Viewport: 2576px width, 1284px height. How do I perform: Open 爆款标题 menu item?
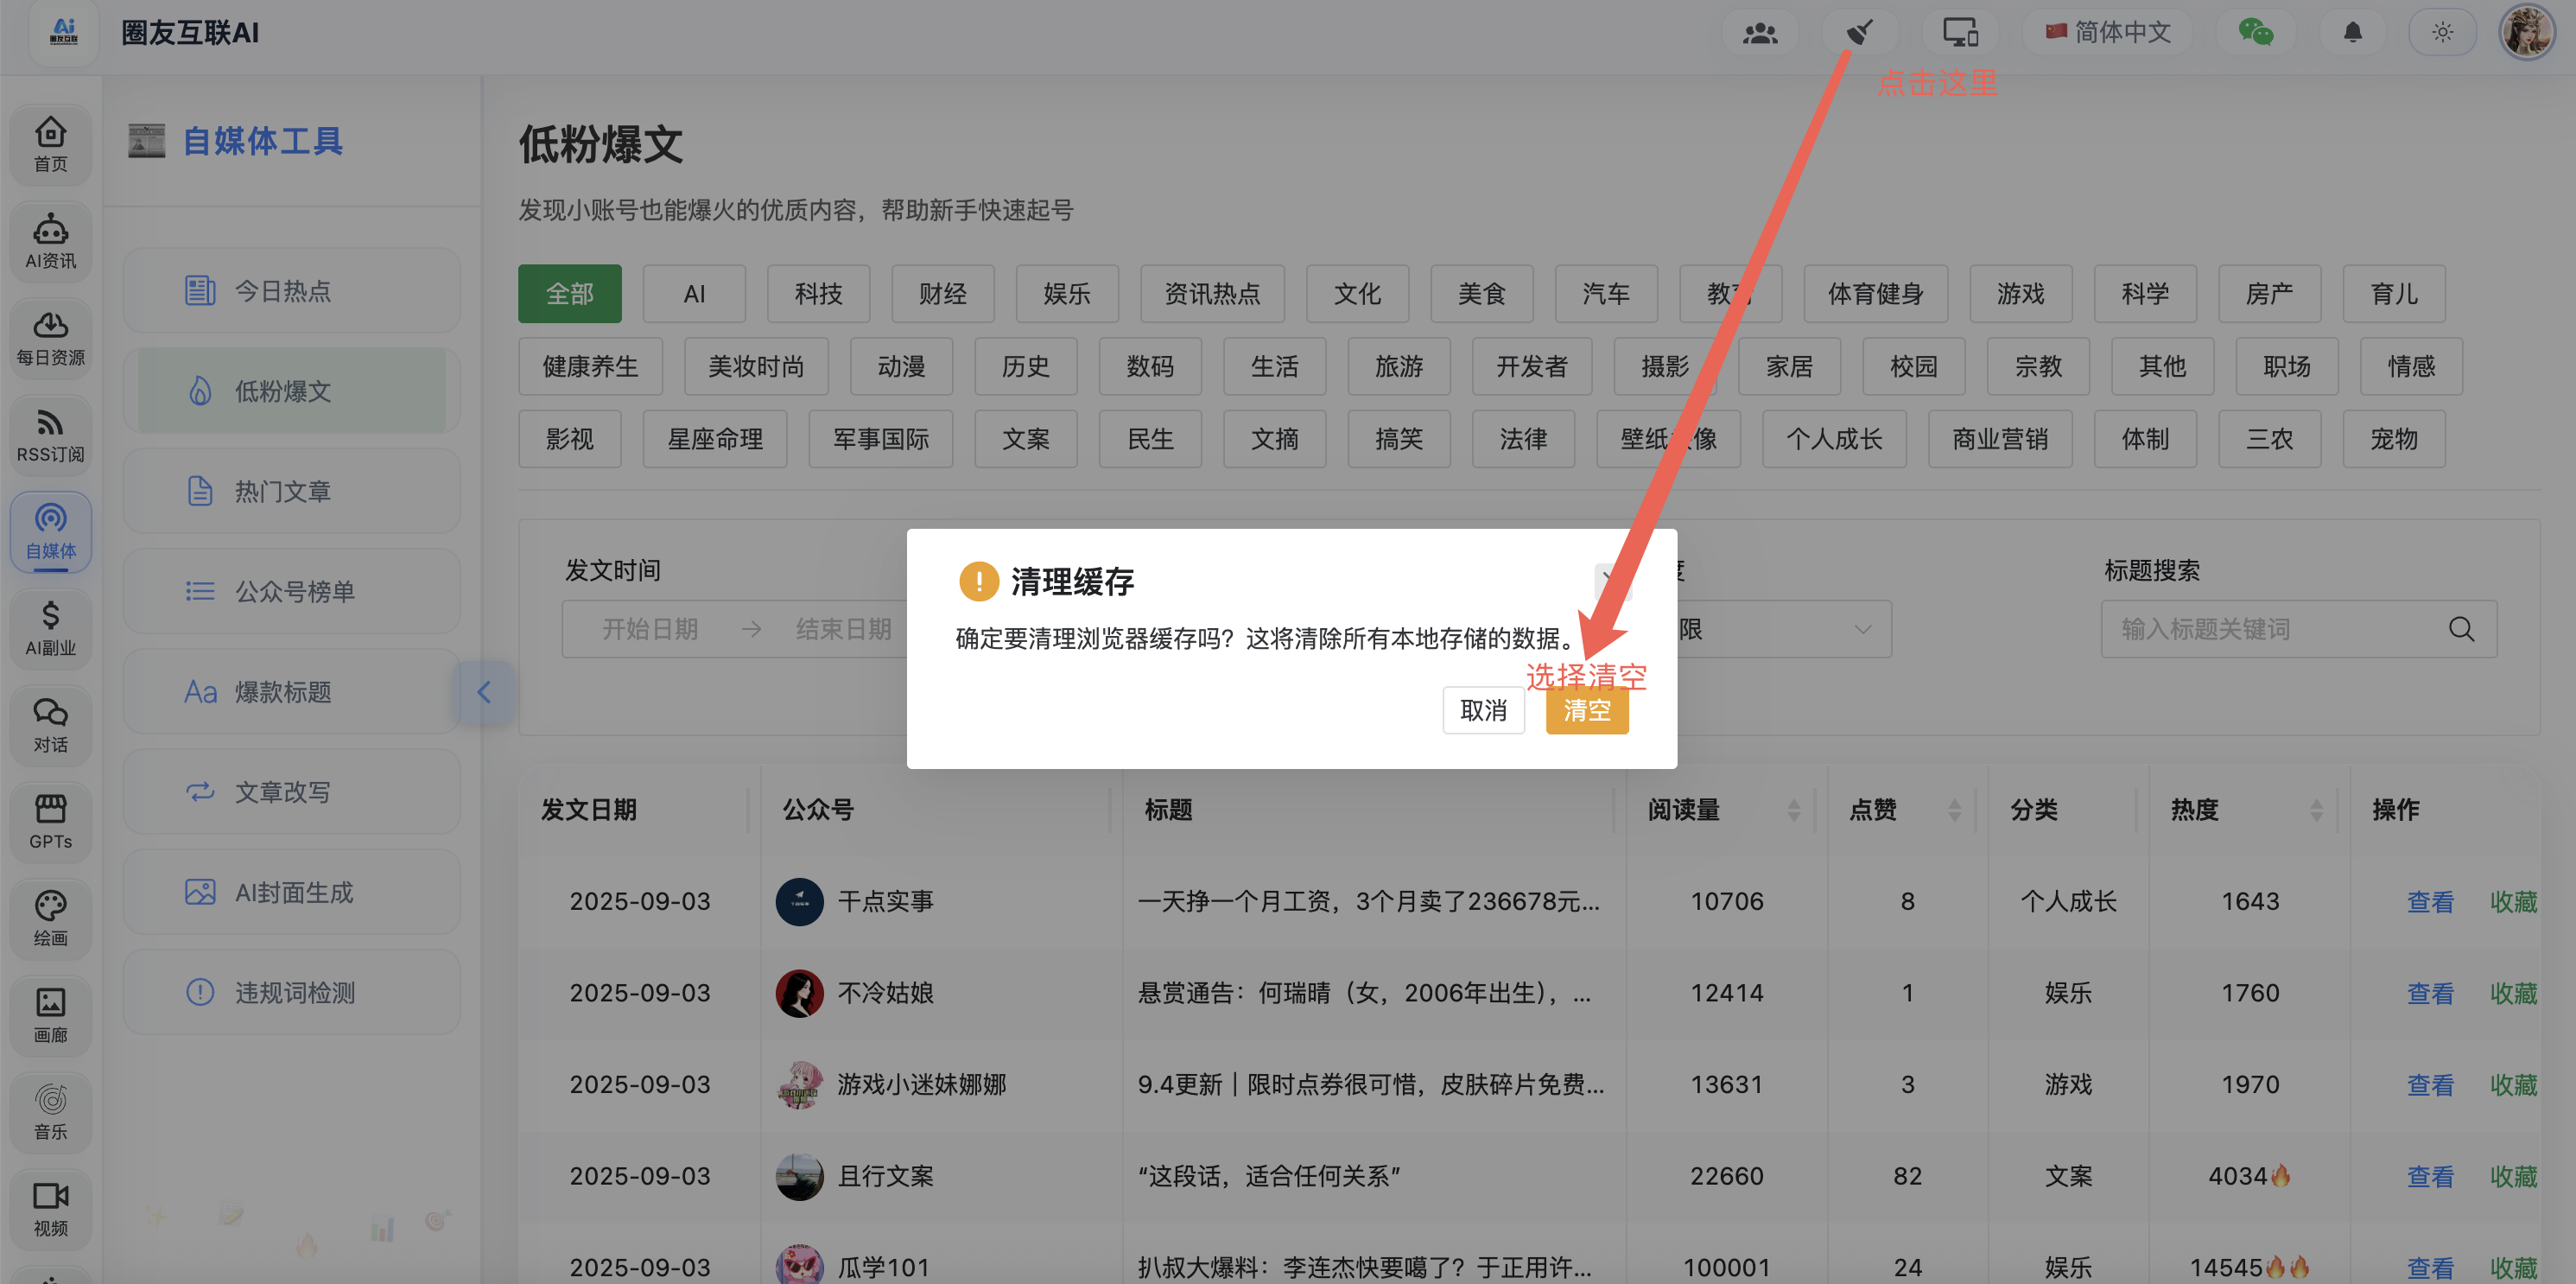pyautogui.click(x=291, y=692)
